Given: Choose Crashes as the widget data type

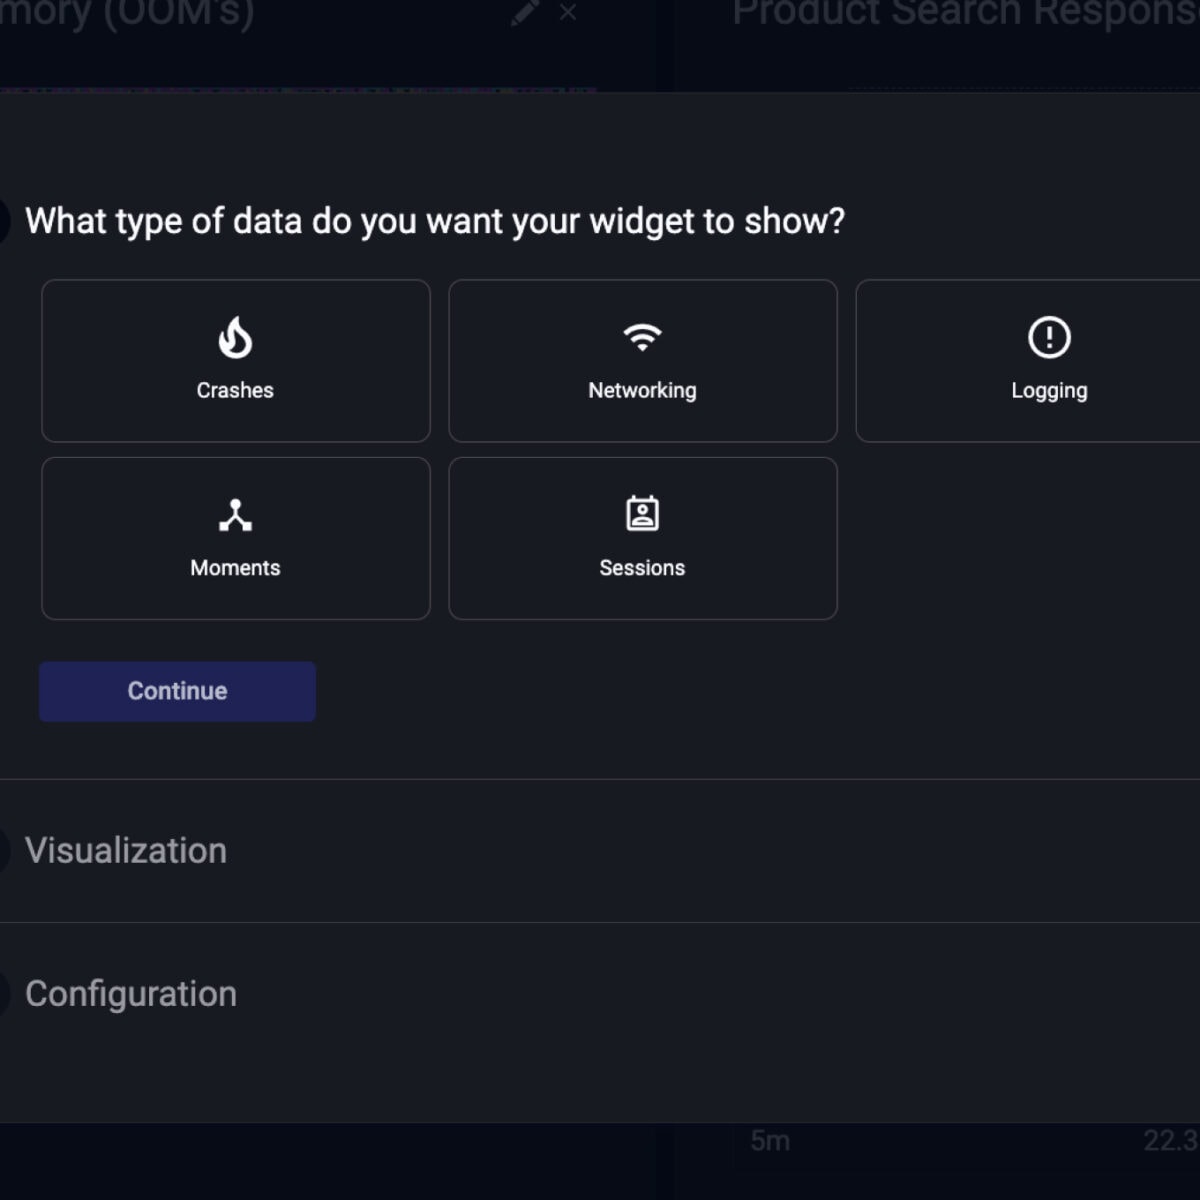Looking at the screenshot, I should pyautogui.click(x=235, y=361).
